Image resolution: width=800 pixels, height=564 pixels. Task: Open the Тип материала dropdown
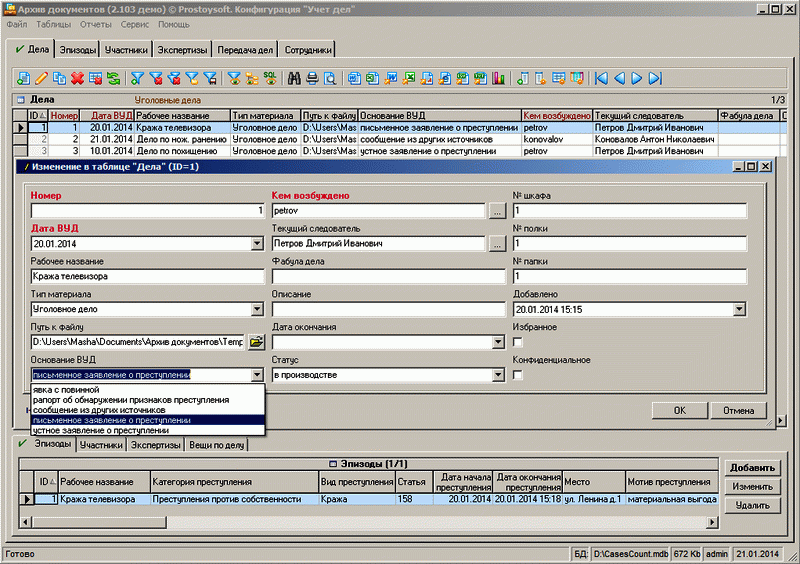pyautogui.click(x=257, y=310)
